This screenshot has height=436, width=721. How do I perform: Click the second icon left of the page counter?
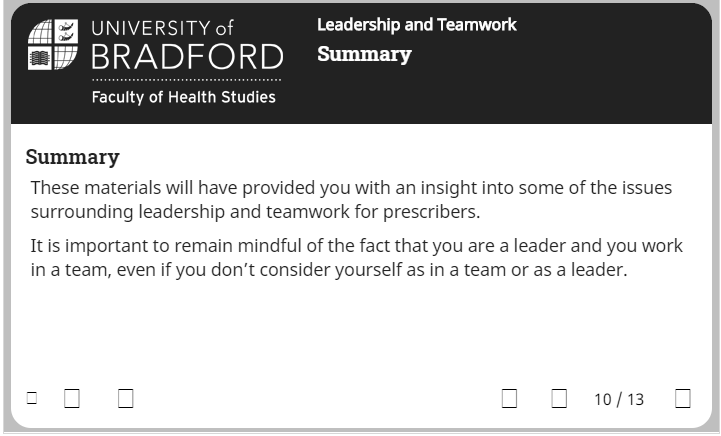point(509,398)
